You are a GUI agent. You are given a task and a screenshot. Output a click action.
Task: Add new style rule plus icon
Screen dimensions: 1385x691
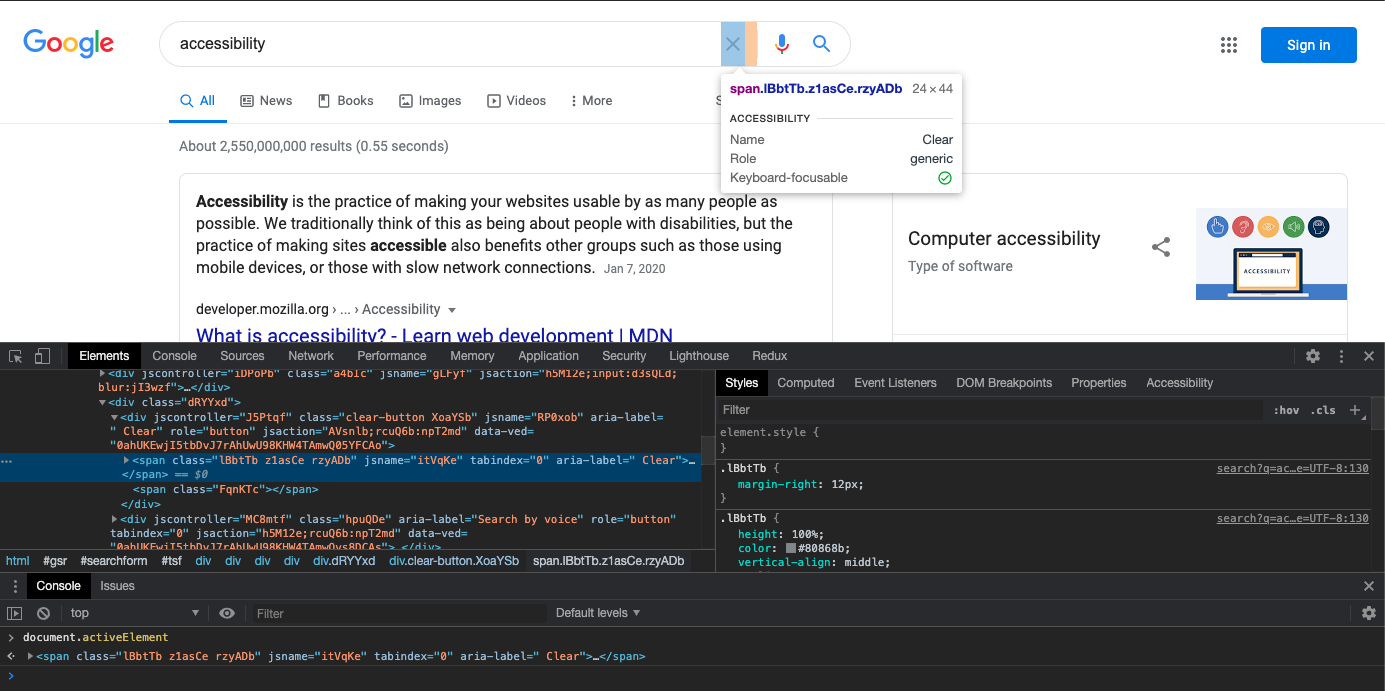(x=1356, y=410)
